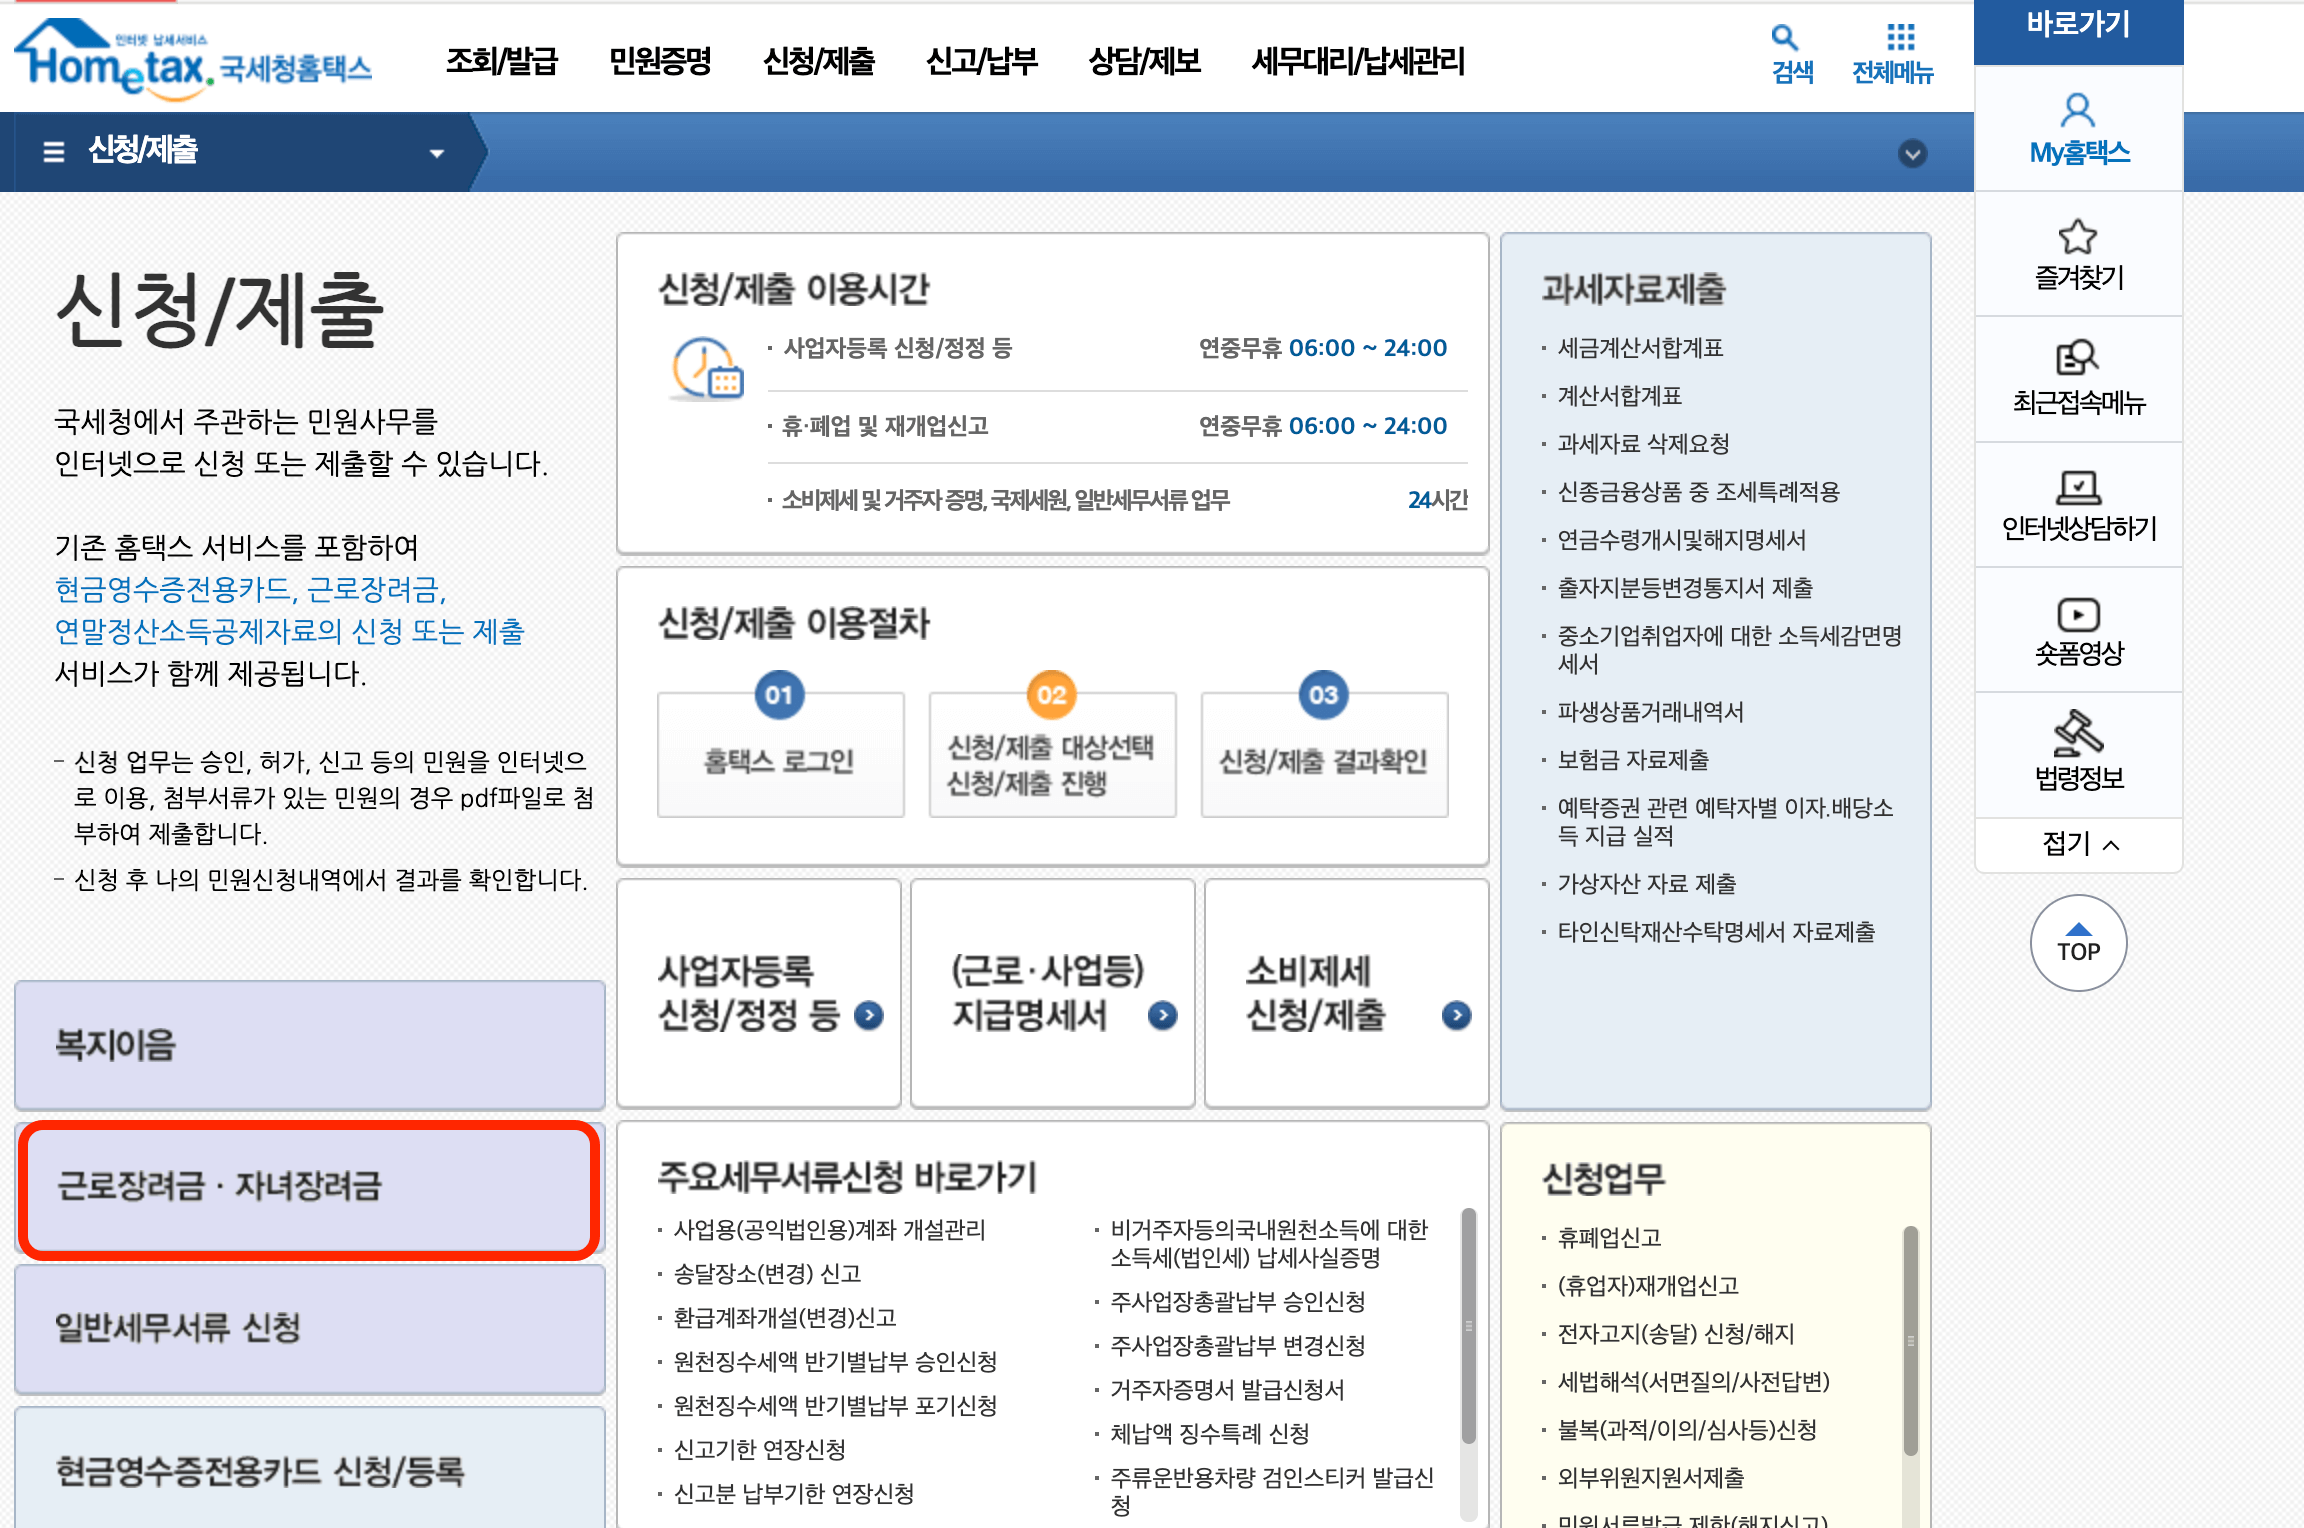Viewport: 2304px width, 1528px height.
Task: Select 일반세무서류 신청 category
Action: pos(310,1329)
